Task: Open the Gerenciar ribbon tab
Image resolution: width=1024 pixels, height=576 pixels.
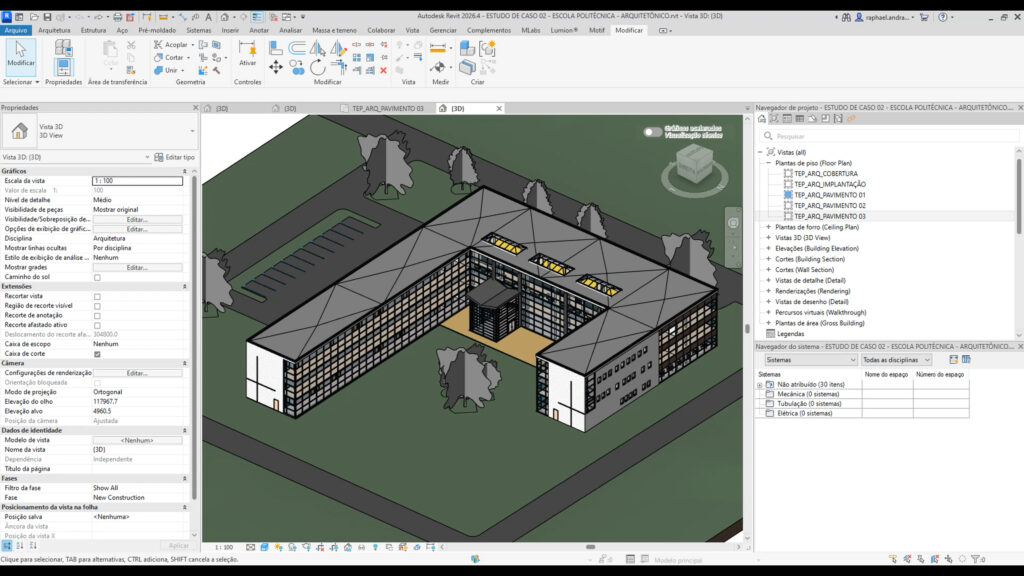Action: click(x=443, y=30)
